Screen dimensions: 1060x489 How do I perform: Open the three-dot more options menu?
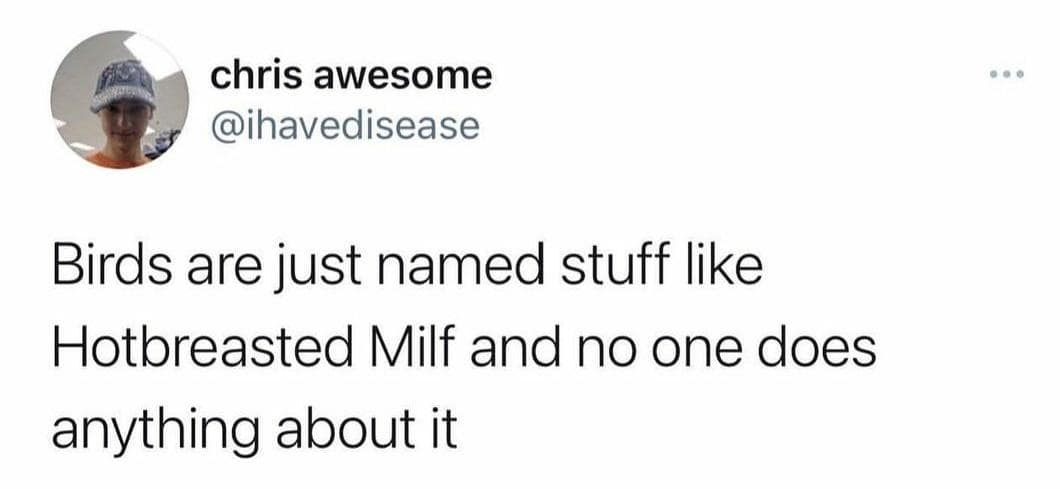pos(1007,73)
